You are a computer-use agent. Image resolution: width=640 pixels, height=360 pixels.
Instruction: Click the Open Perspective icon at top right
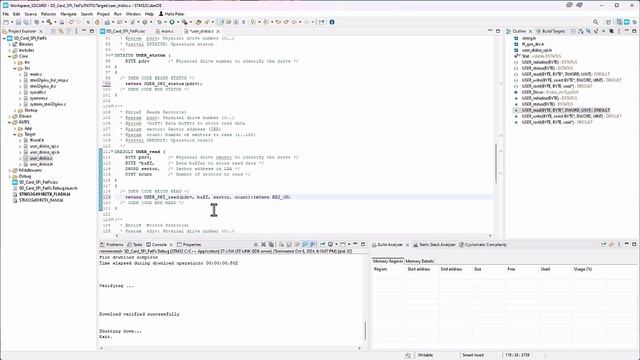(x=608, y=22)
